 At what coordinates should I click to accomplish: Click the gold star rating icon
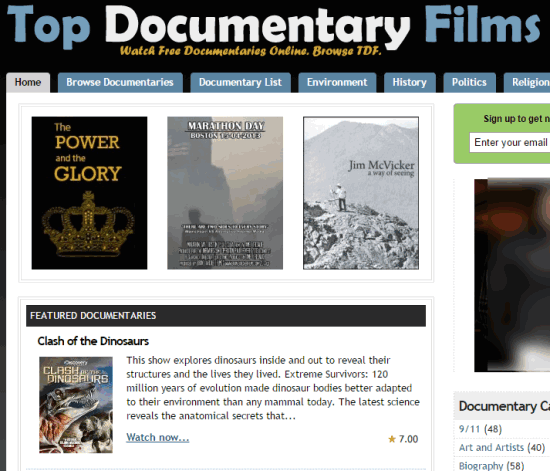tap(392, 439)
